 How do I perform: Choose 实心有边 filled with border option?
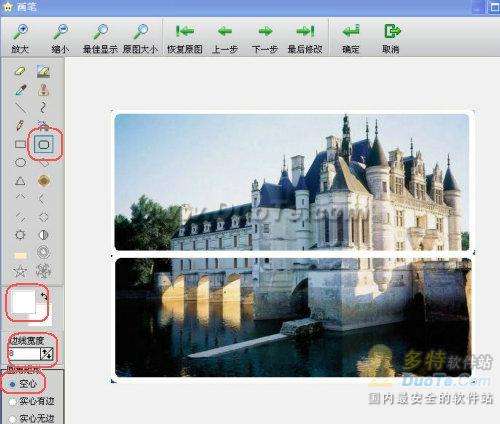point(32,401)
